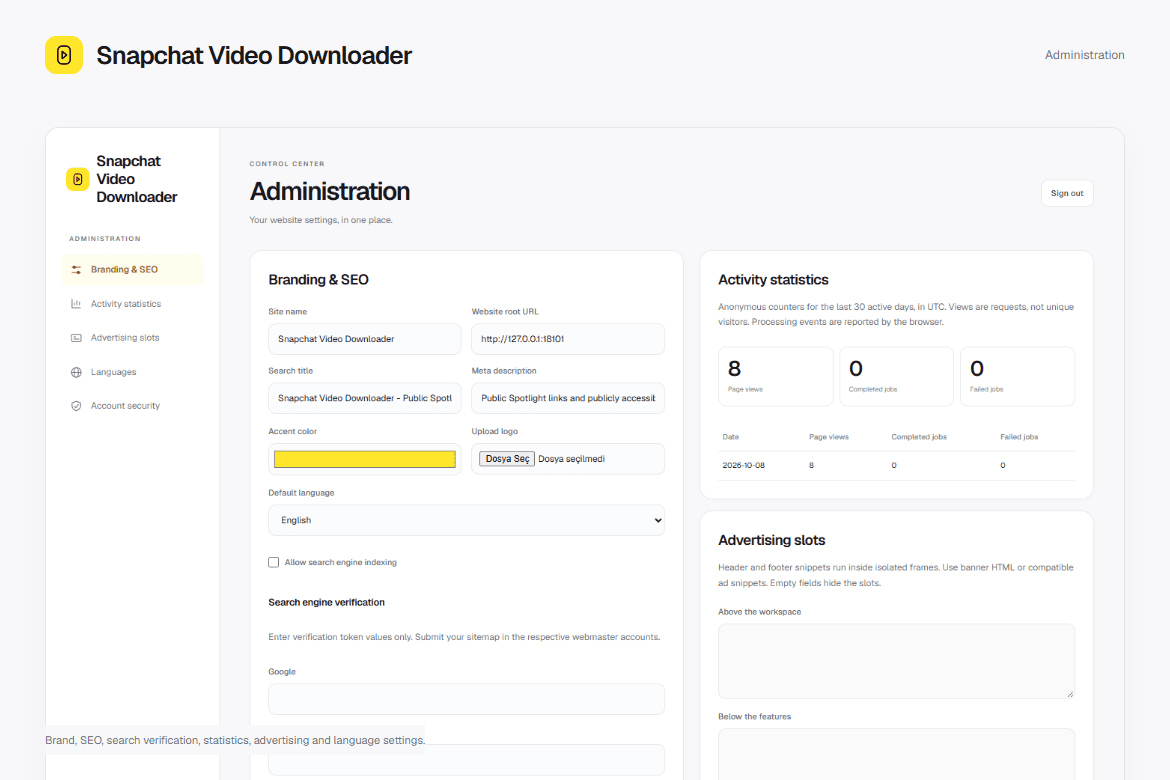Click the Failed jobs count card
The height and width of the screenshot is (780, 1170).
(1017, 376)
